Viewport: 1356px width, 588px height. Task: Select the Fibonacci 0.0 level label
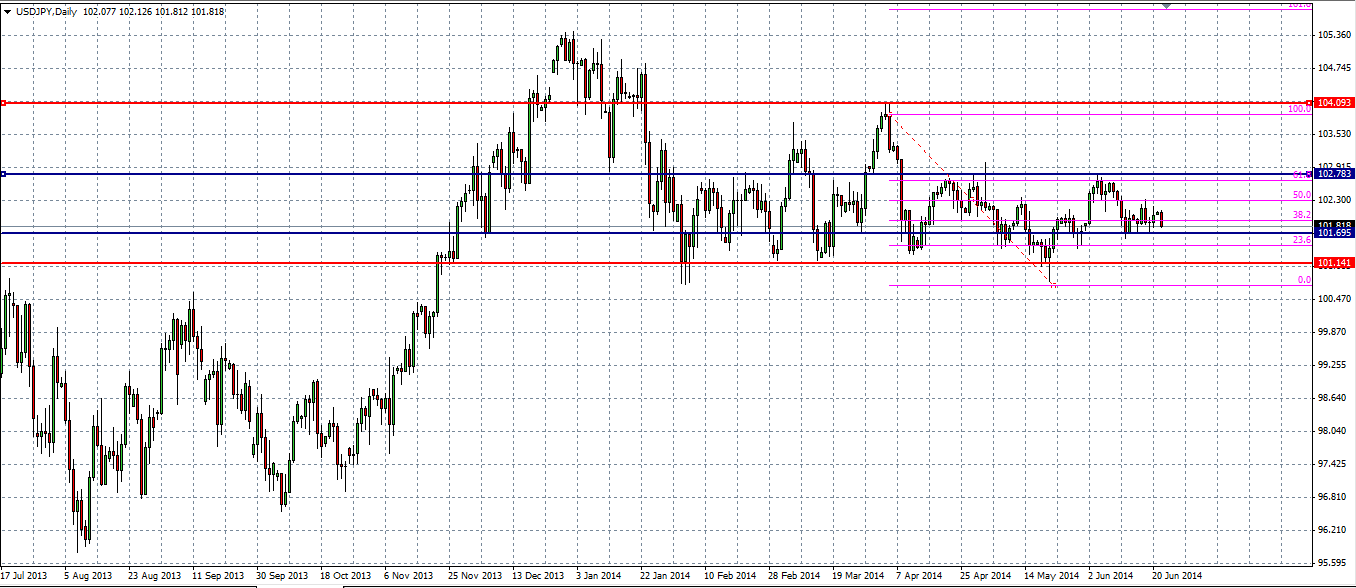tap(1304, 280)
